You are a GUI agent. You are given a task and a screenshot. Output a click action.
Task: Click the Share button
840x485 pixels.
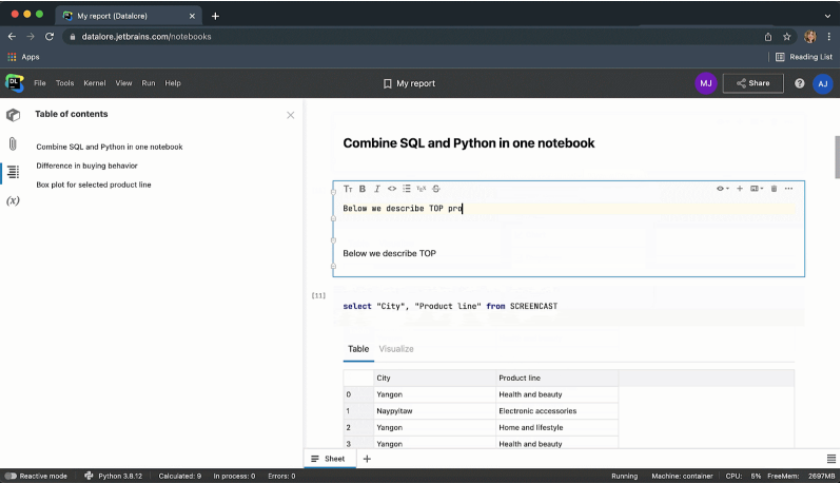(753, 83)
